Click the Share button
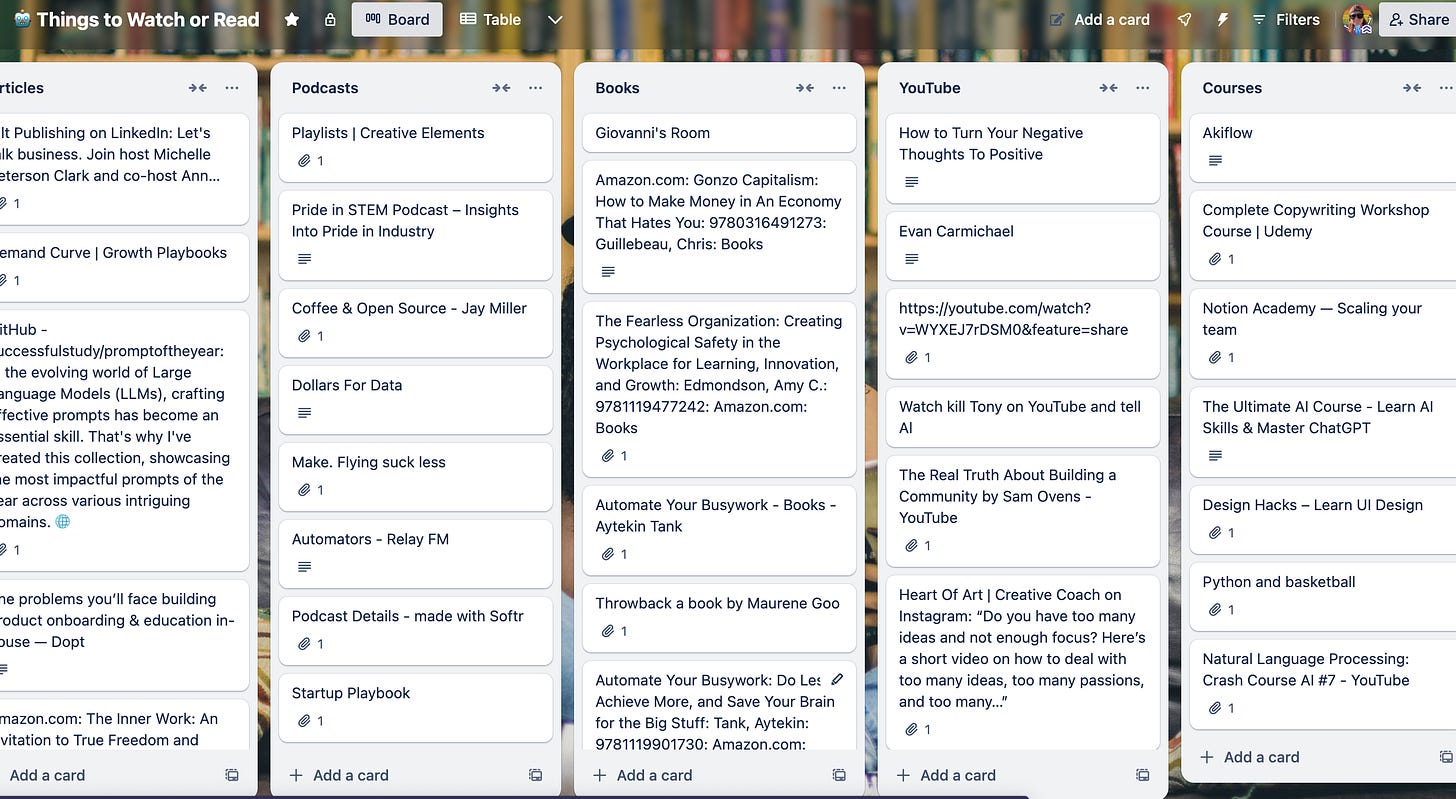 [x=1418, y=19]
